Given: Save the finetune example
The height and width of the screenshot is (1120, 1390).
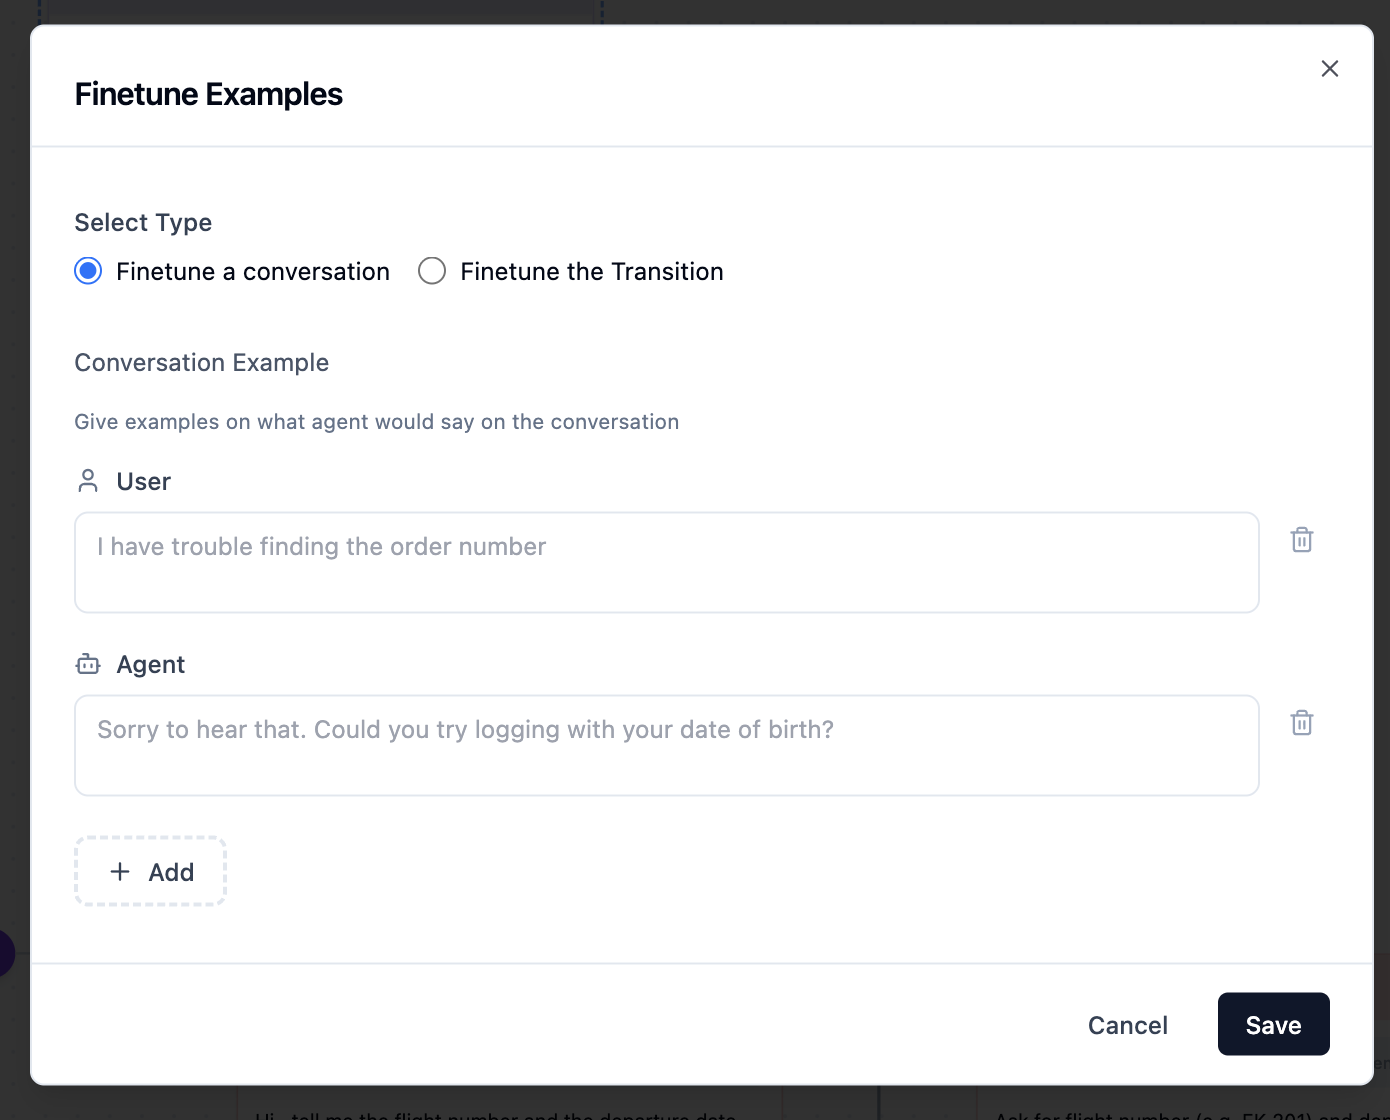Looking at the screenshot, I should pyautogui.click(x=1272, y=1024).
